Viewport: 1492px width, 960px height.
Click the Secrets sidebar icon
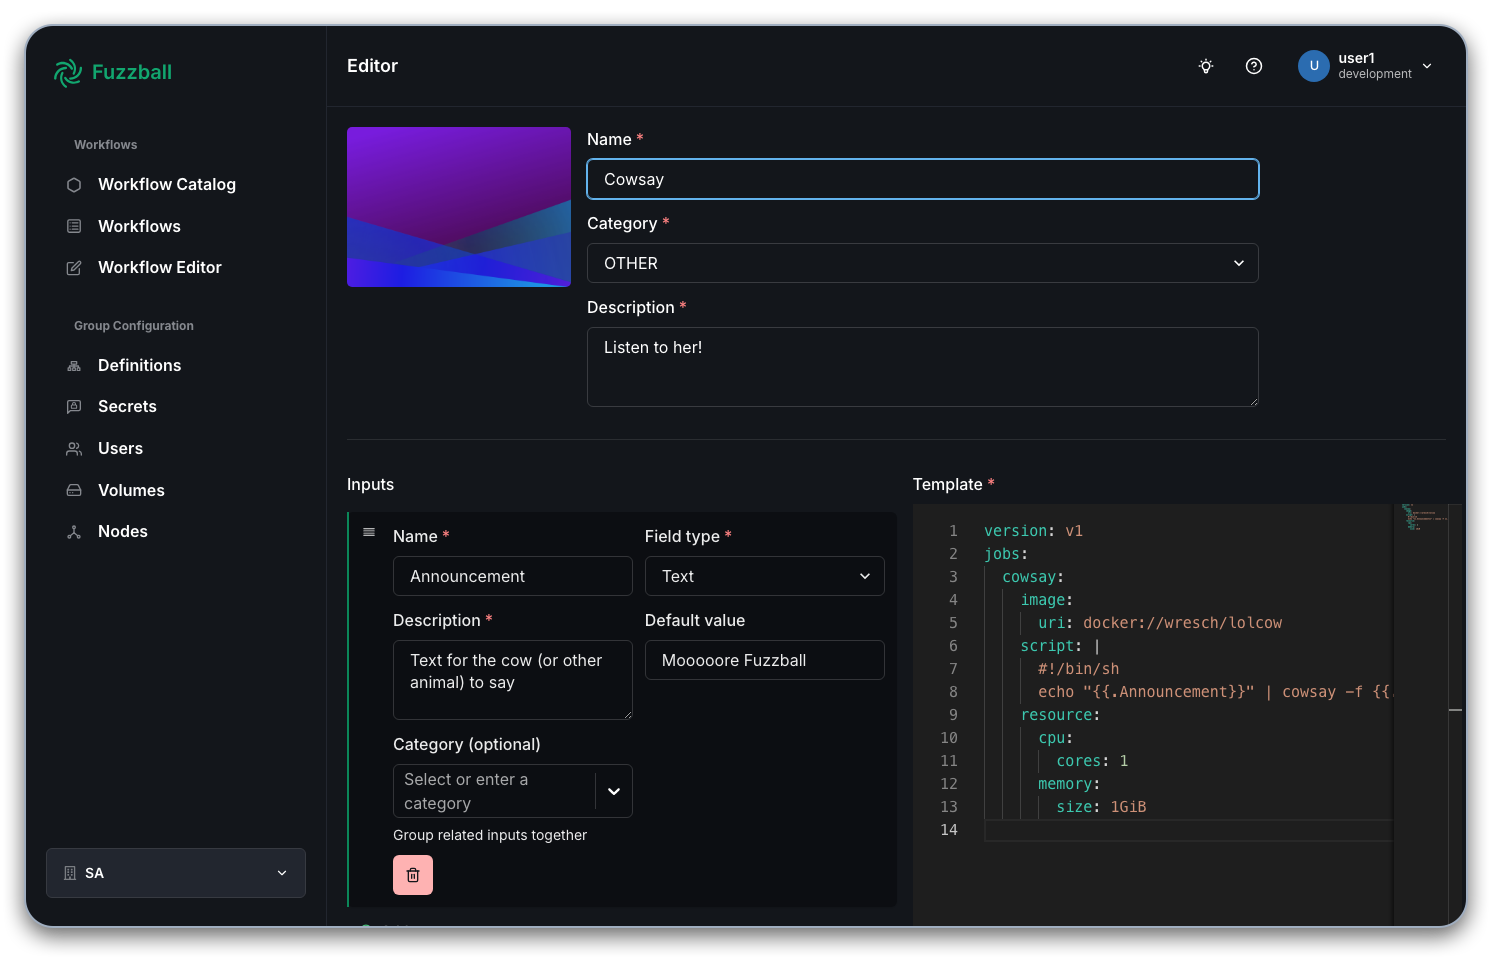tap(74, 407)
